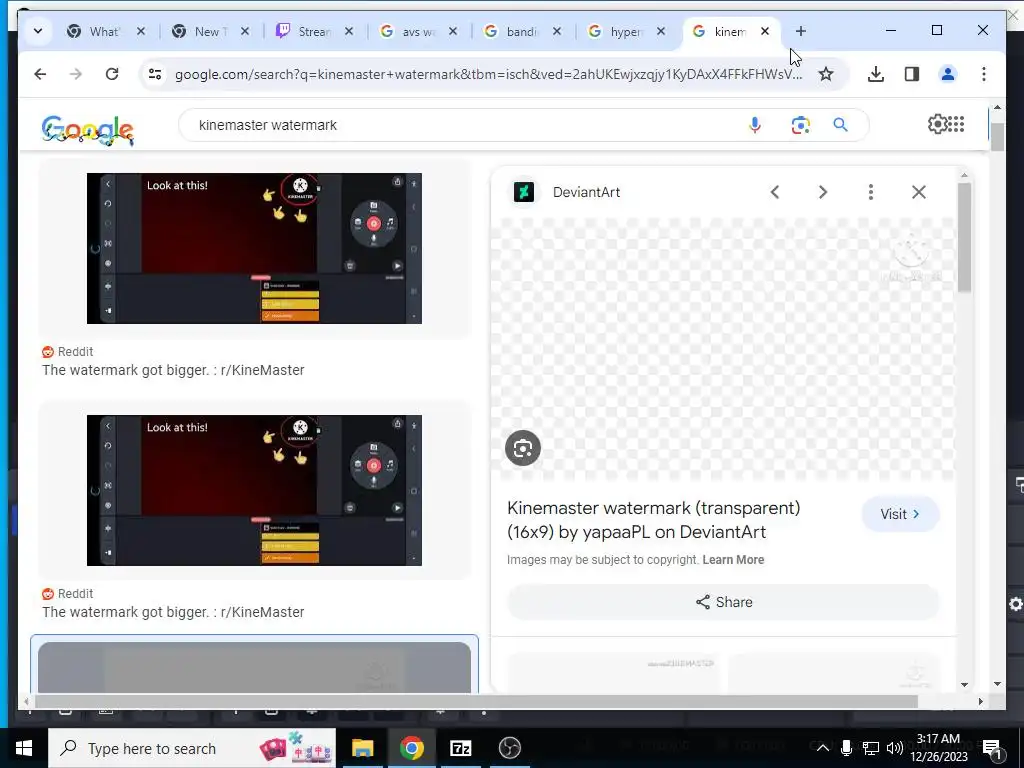This screenshot has width=1024, height=768.
Task: Open File Explorer from taskbar
Action: point(362,748)
